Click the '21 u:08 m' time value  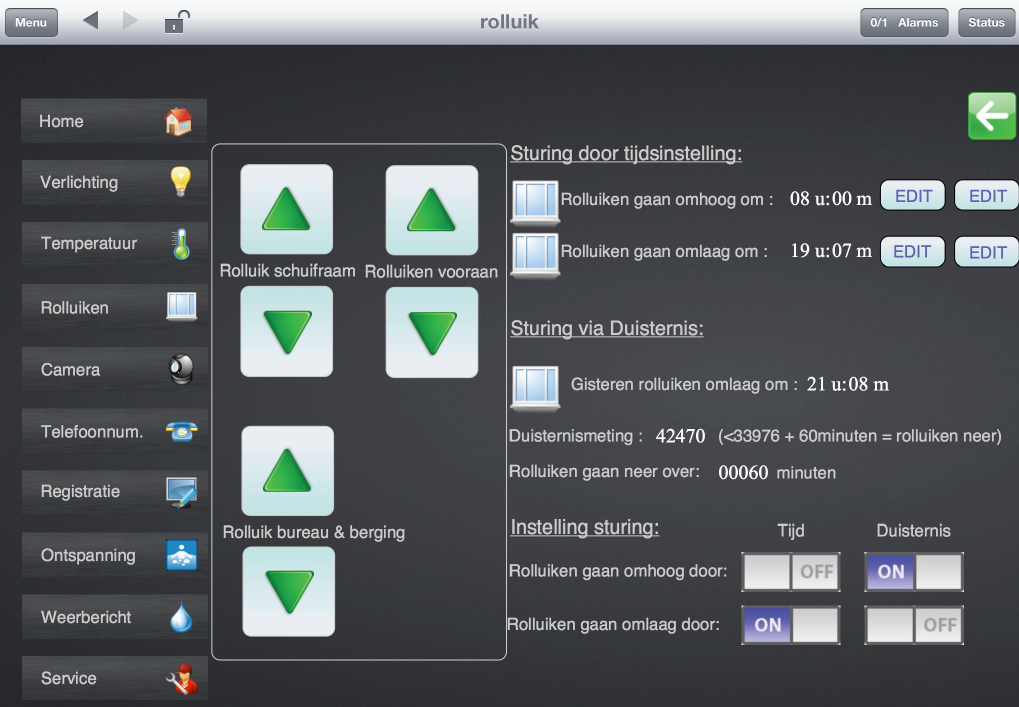[847, 384]
